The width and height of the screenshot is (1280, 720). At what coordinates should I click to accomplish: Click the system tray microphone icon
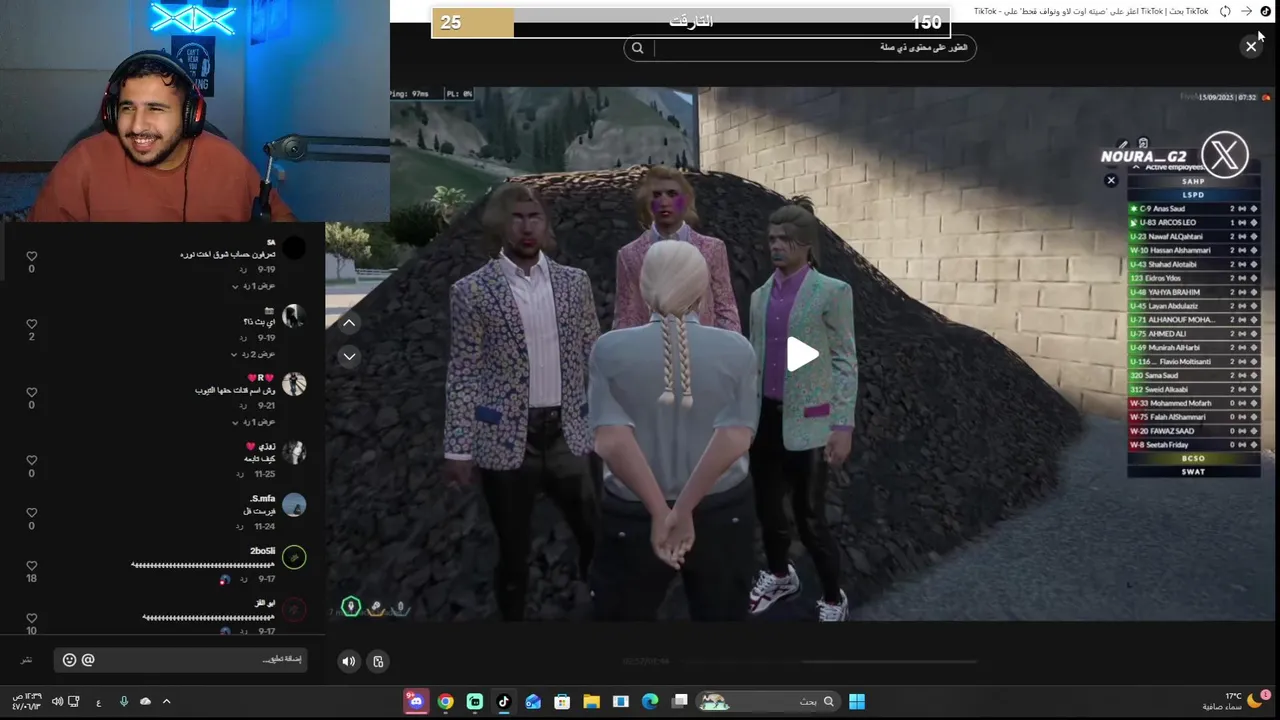coord(124,702)
